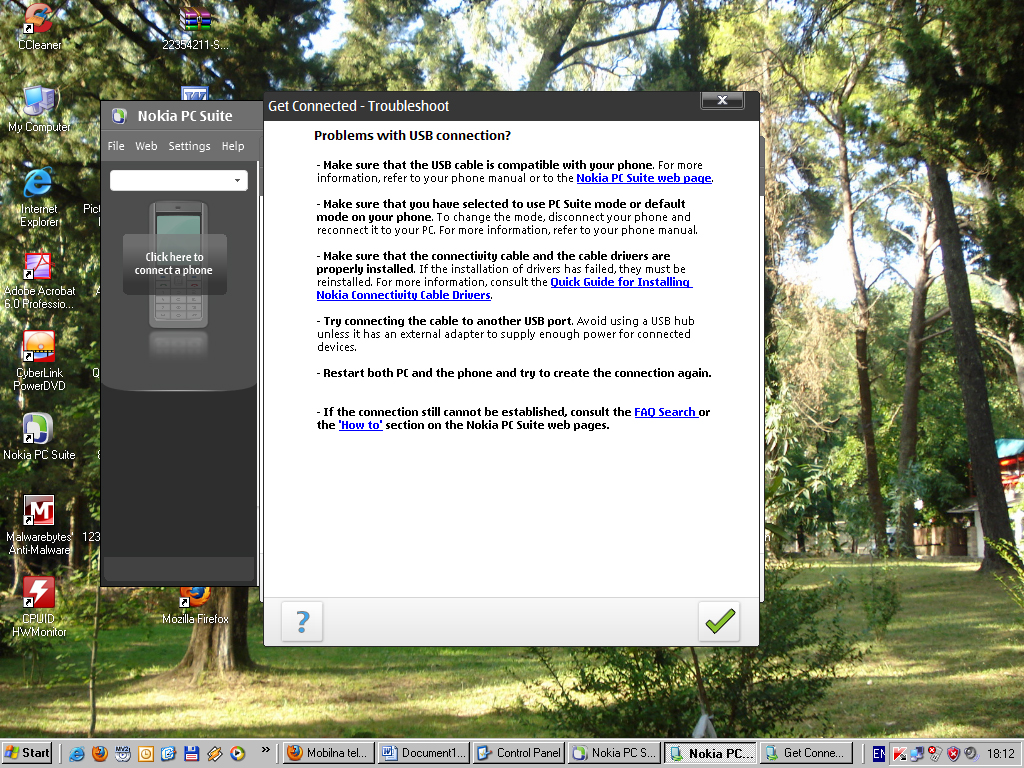The width and height of the screenshot is (1024, 768).
Task: Open the Settings menu in Nokia PC Suite
Action: point(189,146)
